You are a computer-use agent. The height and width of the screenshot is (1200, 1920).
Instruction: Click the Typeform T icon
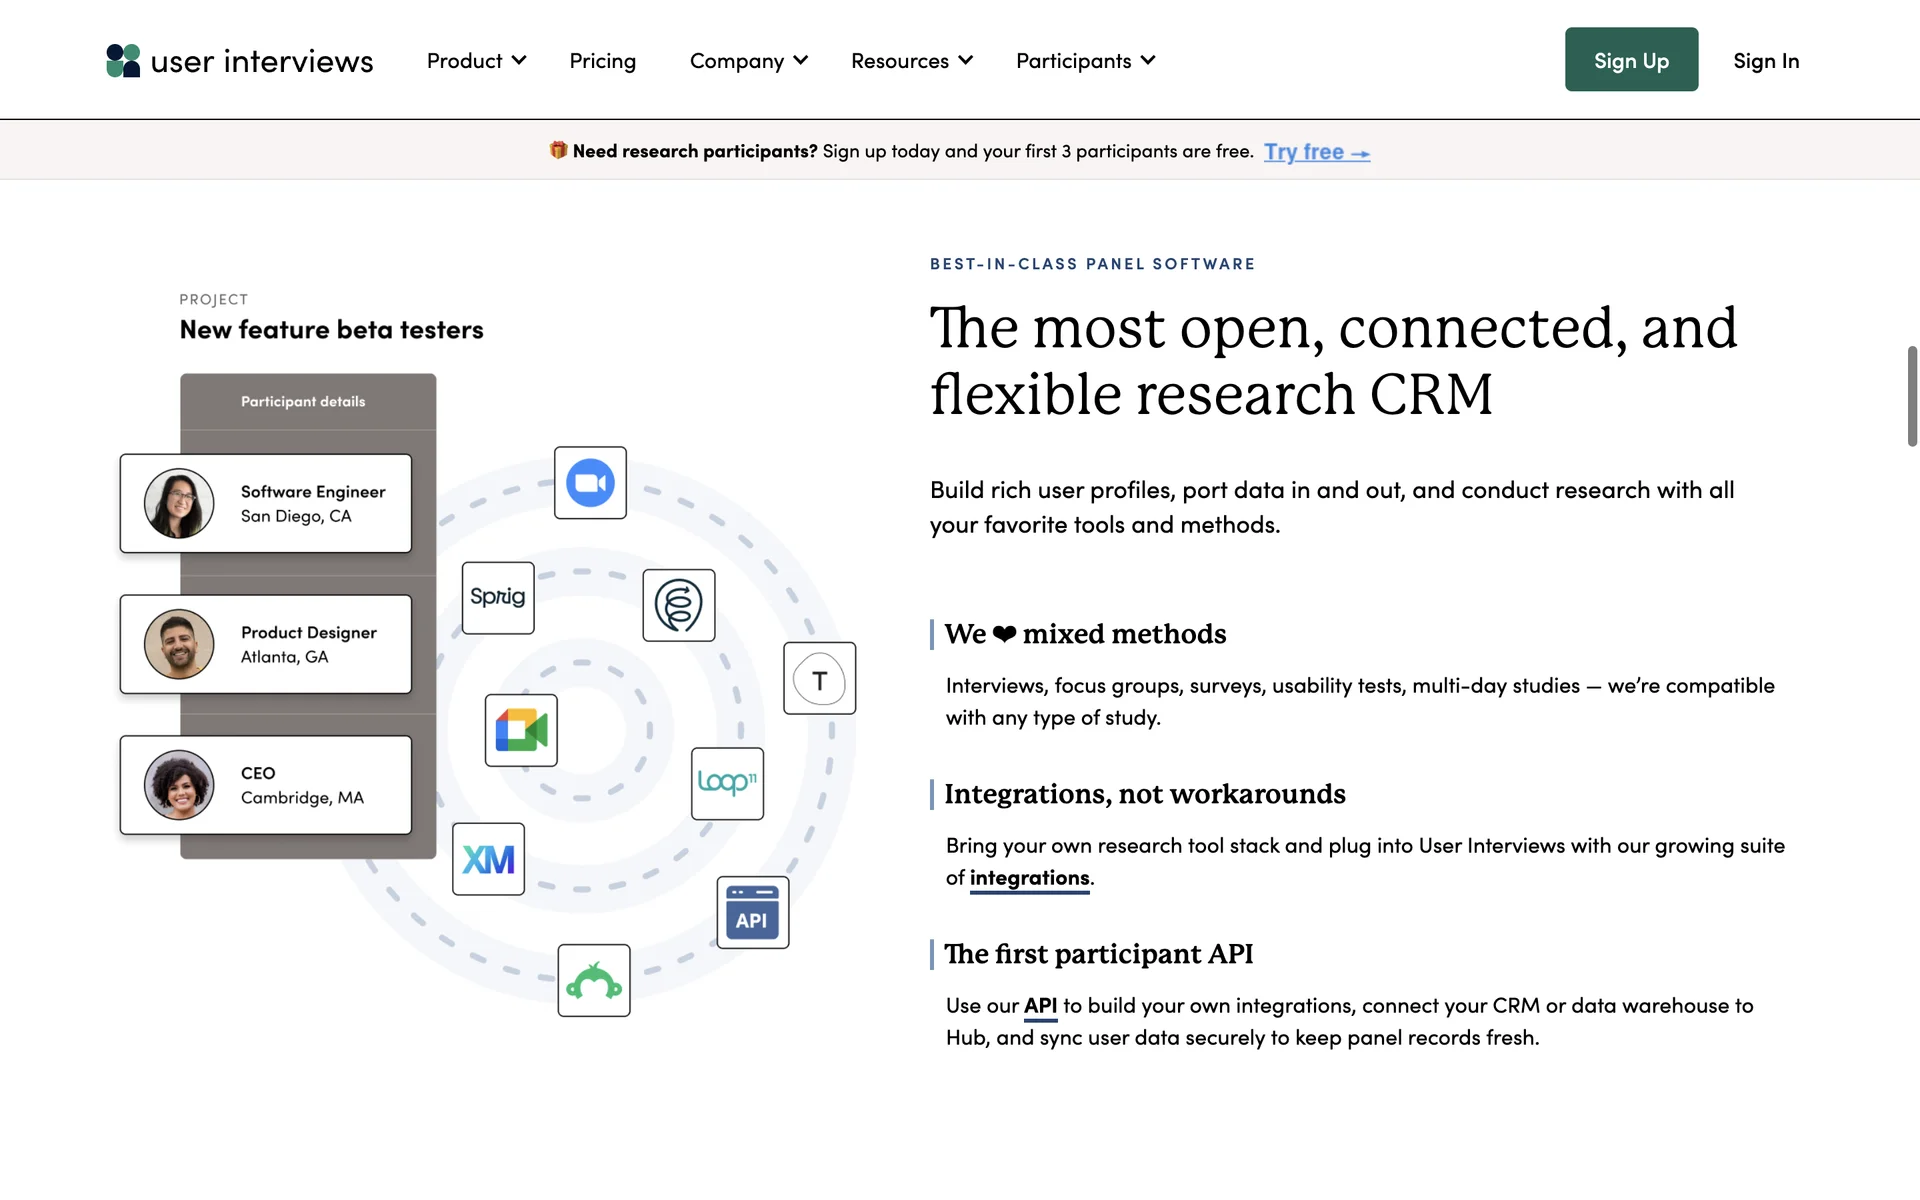(819, 679)
